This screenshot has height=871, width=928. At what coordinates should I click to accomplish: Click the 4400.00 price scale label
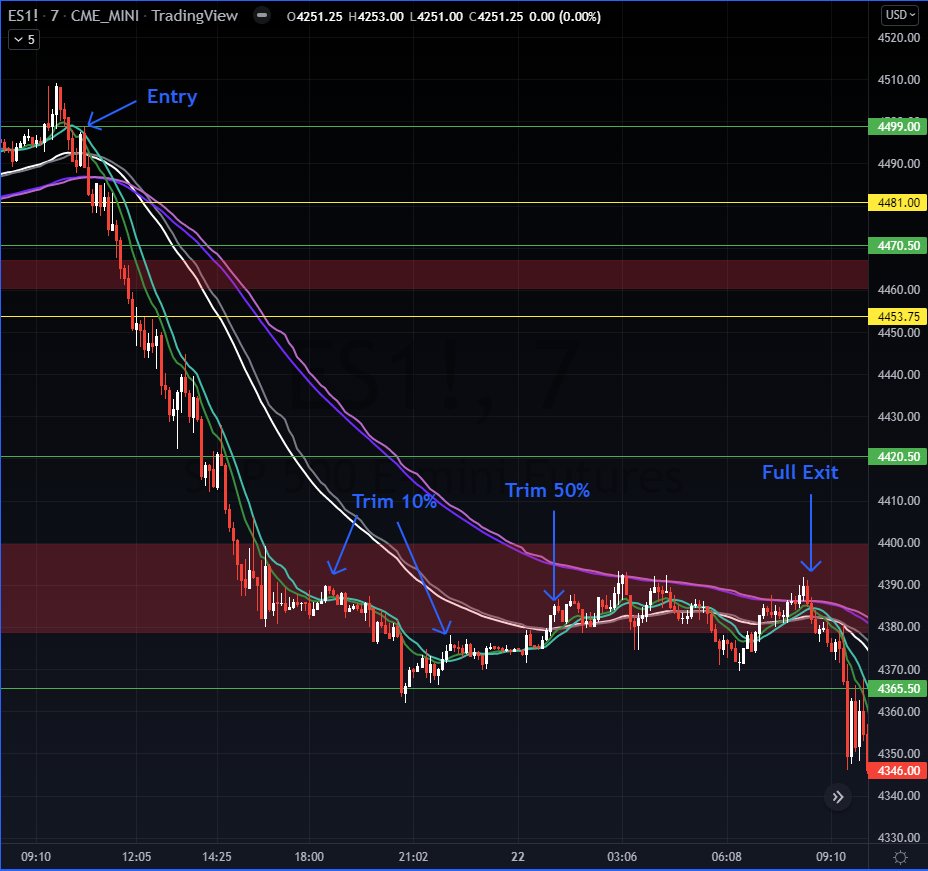click(898, 542)
